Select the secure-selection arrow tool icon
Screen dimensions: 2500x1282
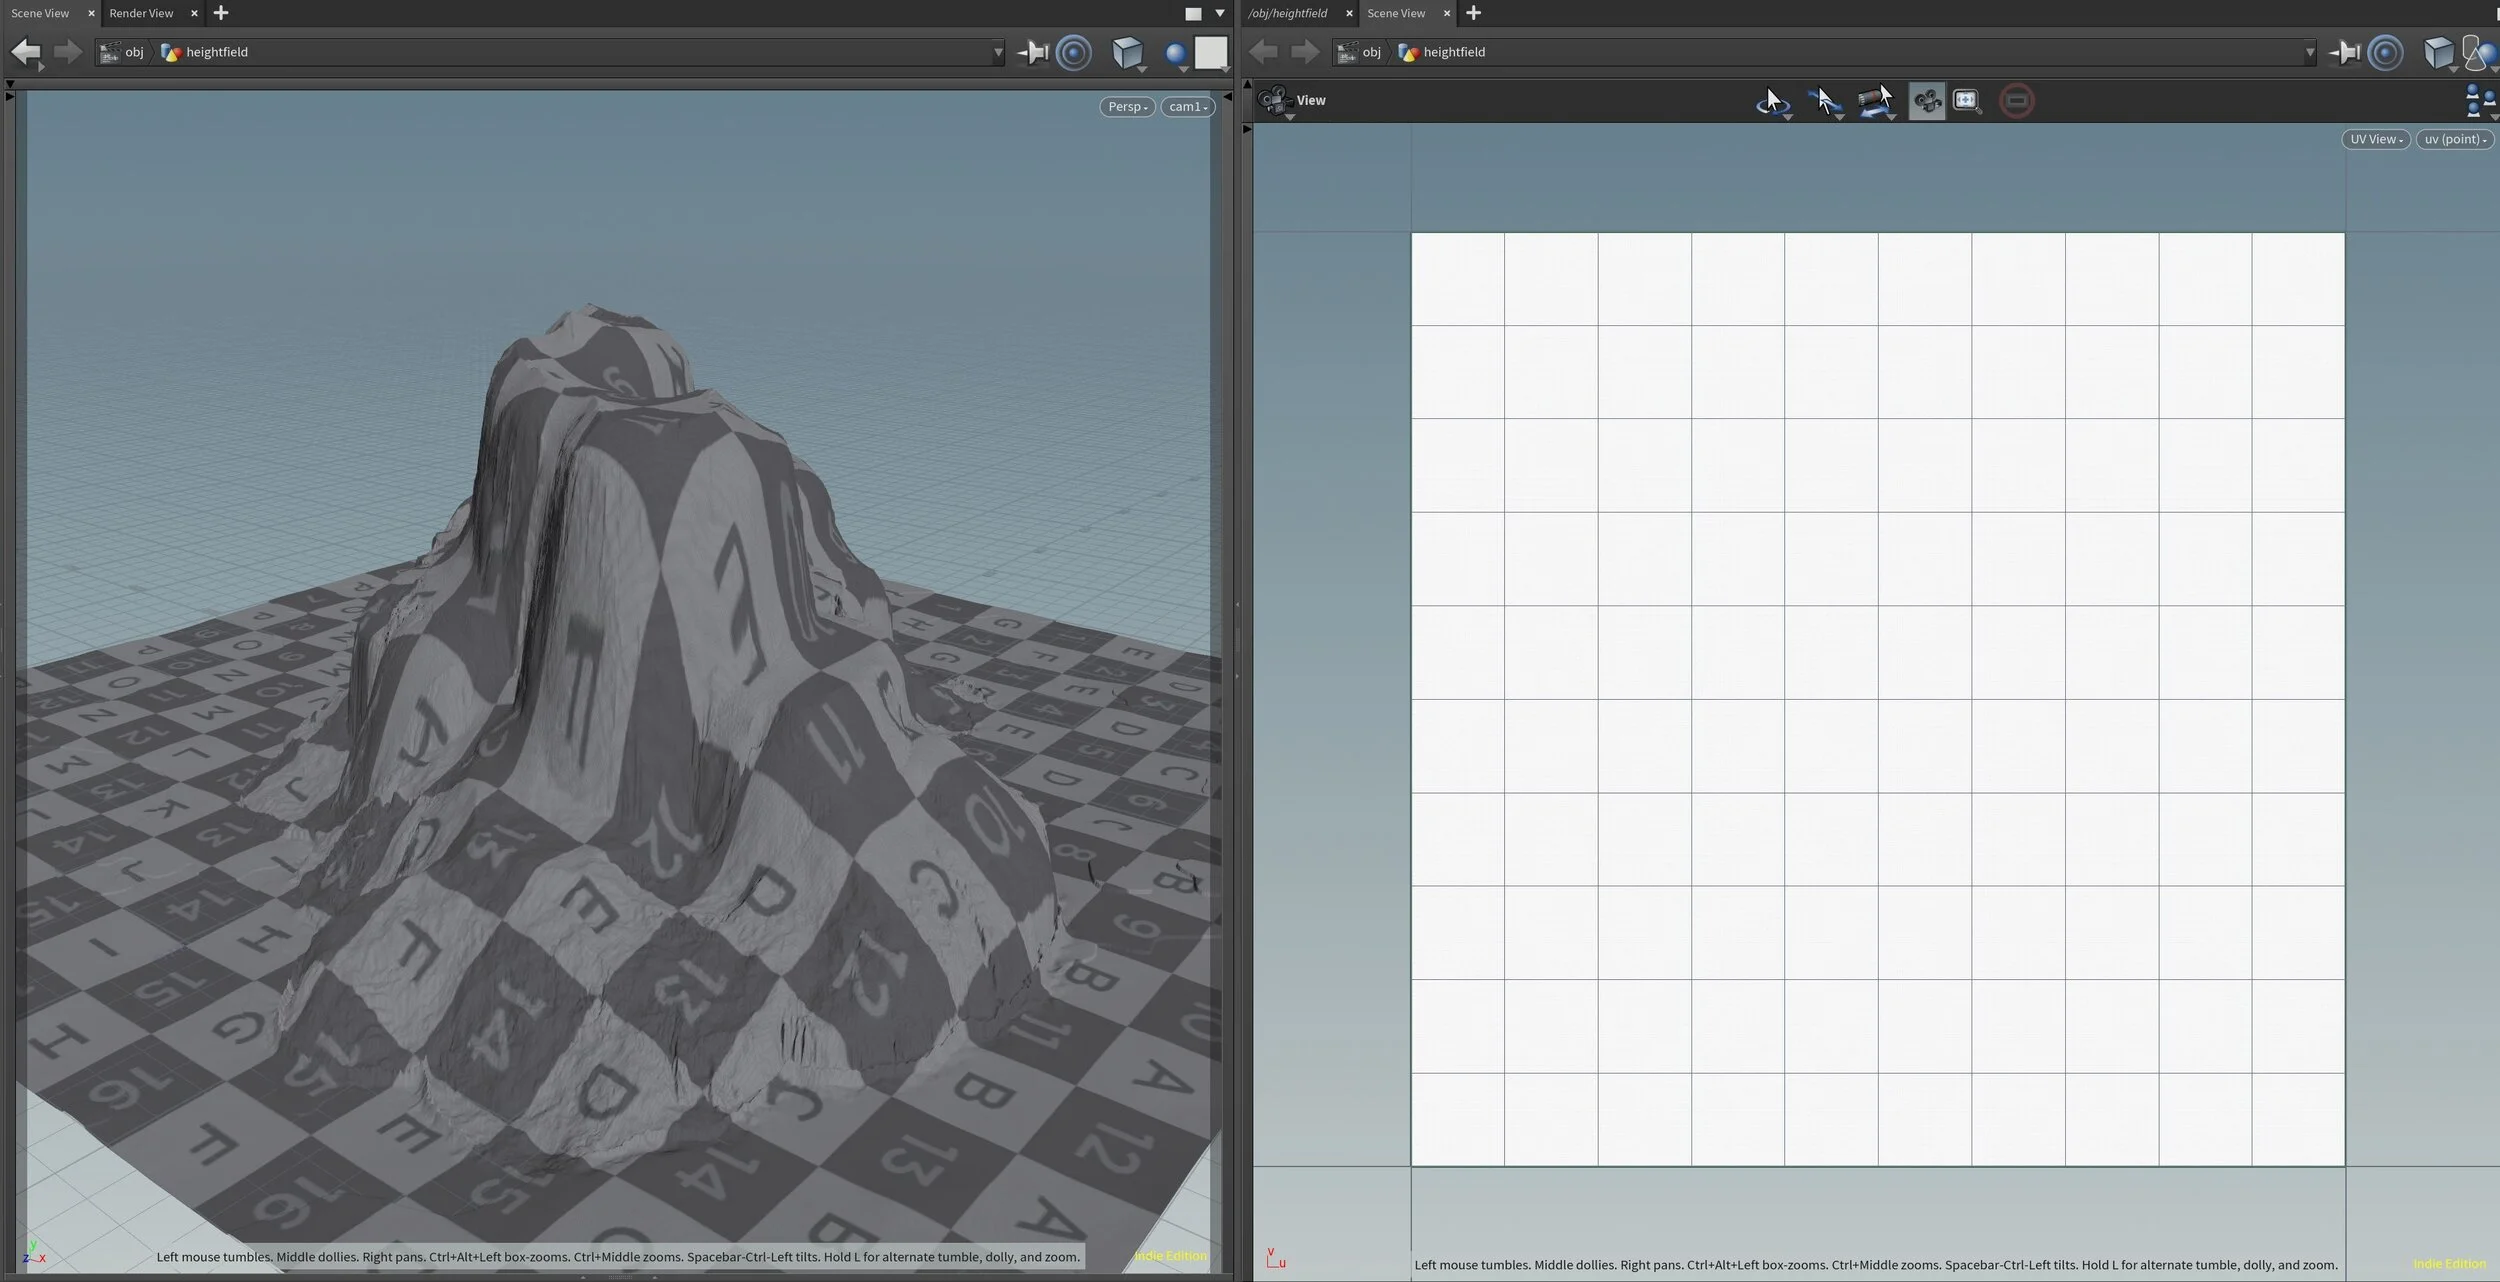tap(1823, 101)
